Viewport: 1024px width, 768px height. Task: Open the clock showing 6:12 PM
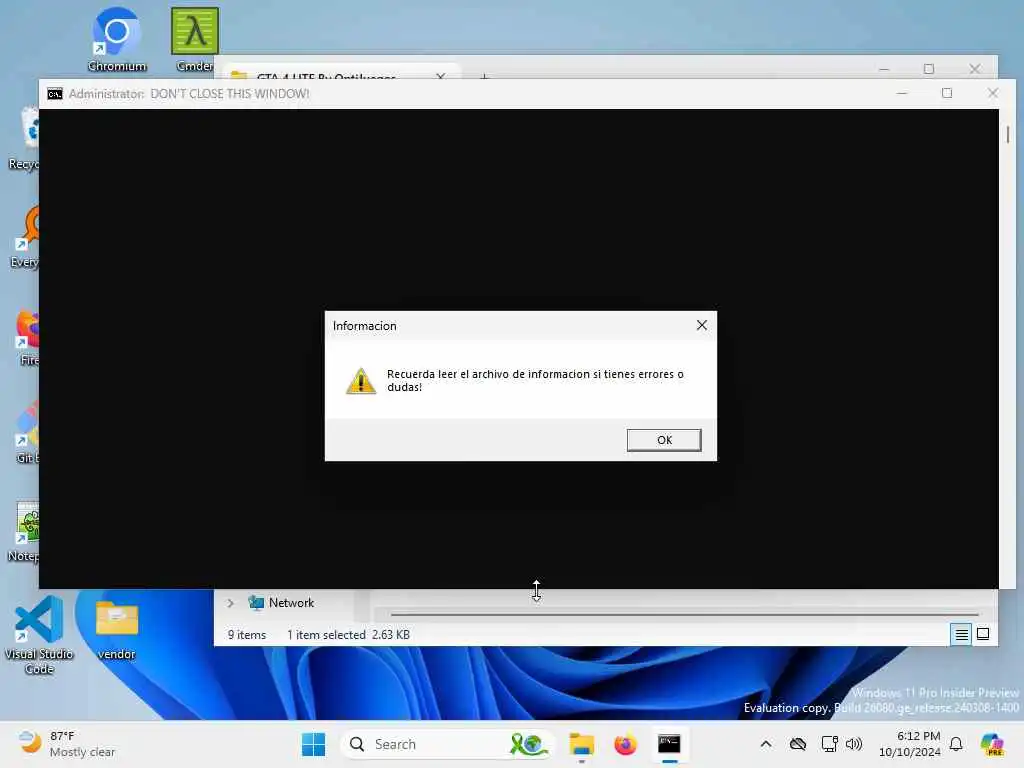909,744
